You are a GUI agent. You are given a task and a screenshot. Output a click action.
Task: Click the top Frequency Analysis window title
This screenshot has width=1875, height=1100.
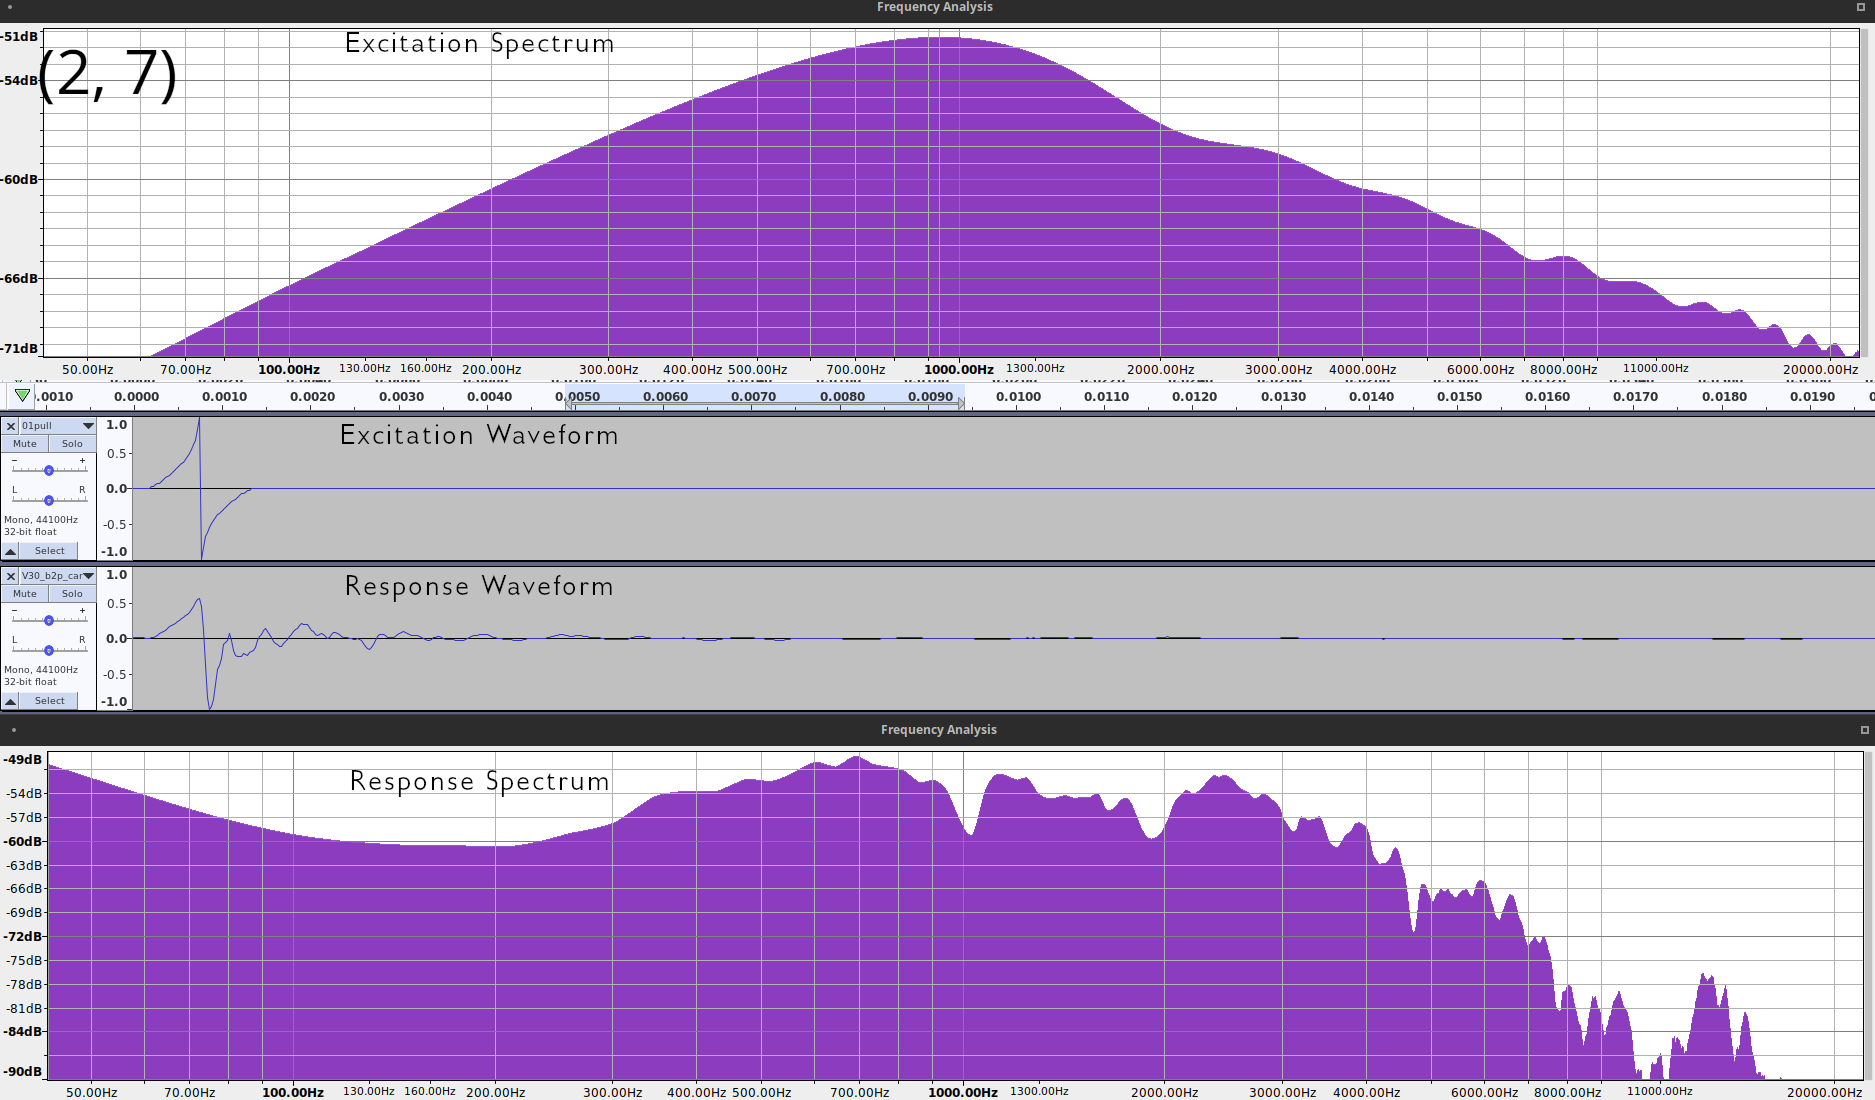tap(935, 7)
